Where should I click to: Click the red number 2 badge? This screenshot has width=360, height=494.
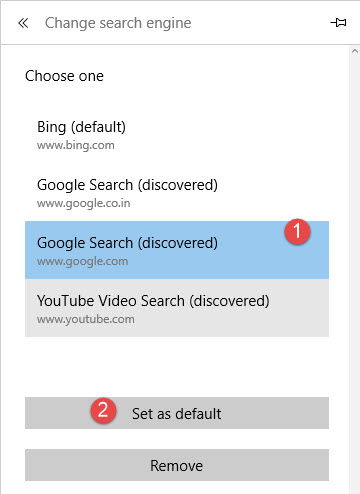tap(103, 410)
